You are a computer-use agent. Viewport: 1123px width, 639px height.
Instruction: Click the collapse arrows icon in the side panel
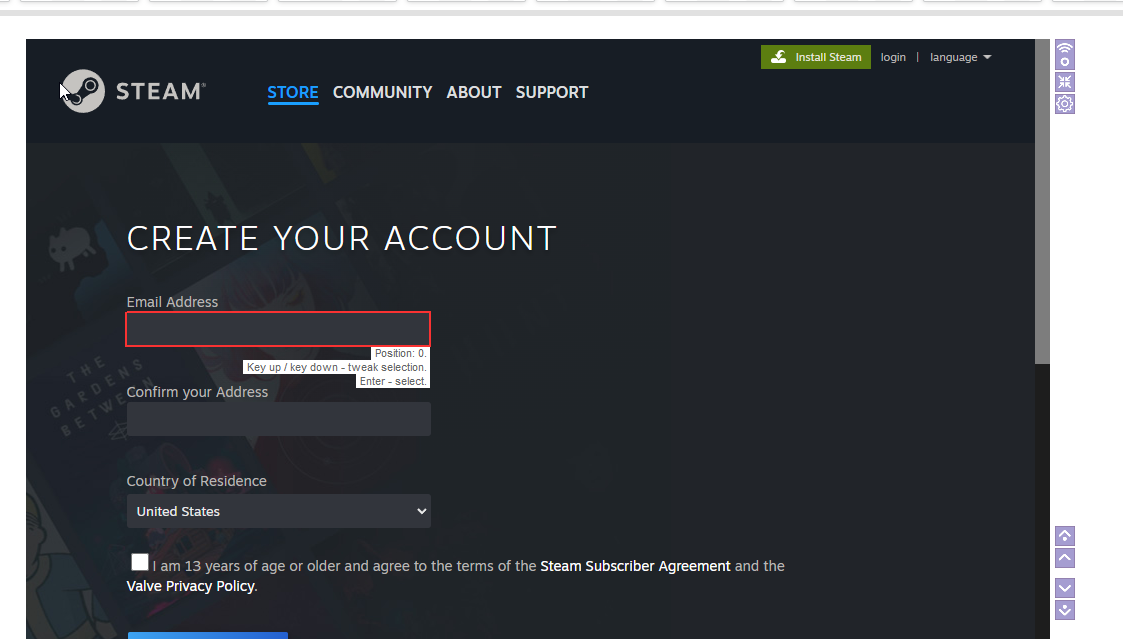1065,82
